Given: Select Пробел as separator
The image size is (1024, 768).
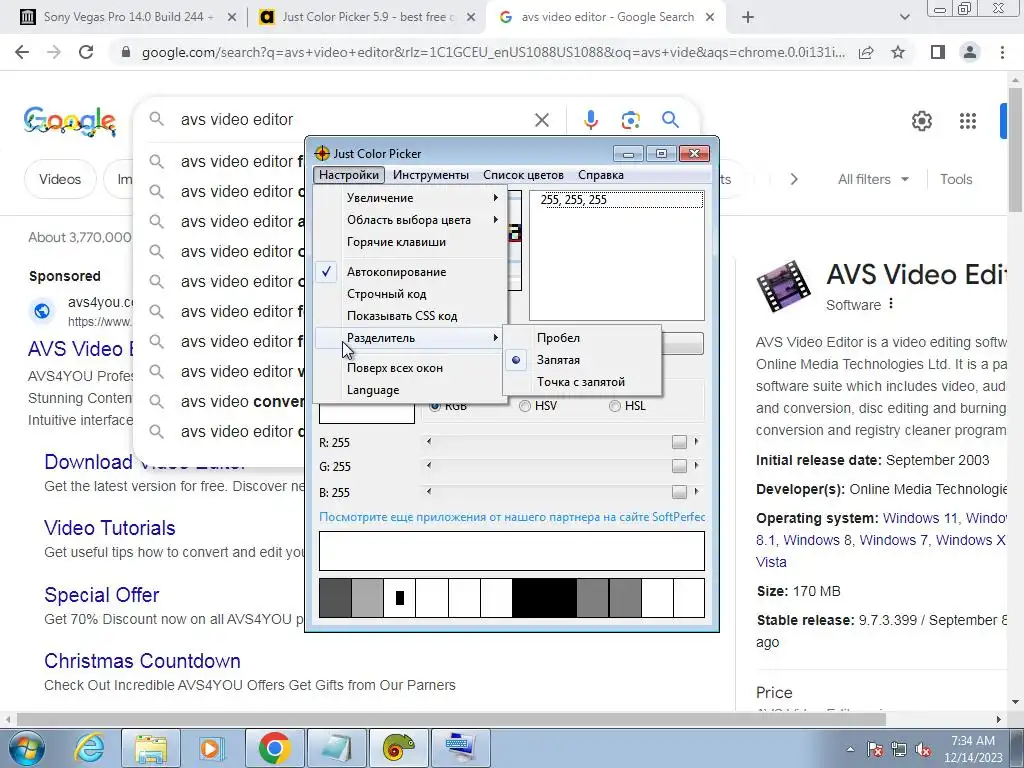Looking at the screenshot, I should (582, 338).
